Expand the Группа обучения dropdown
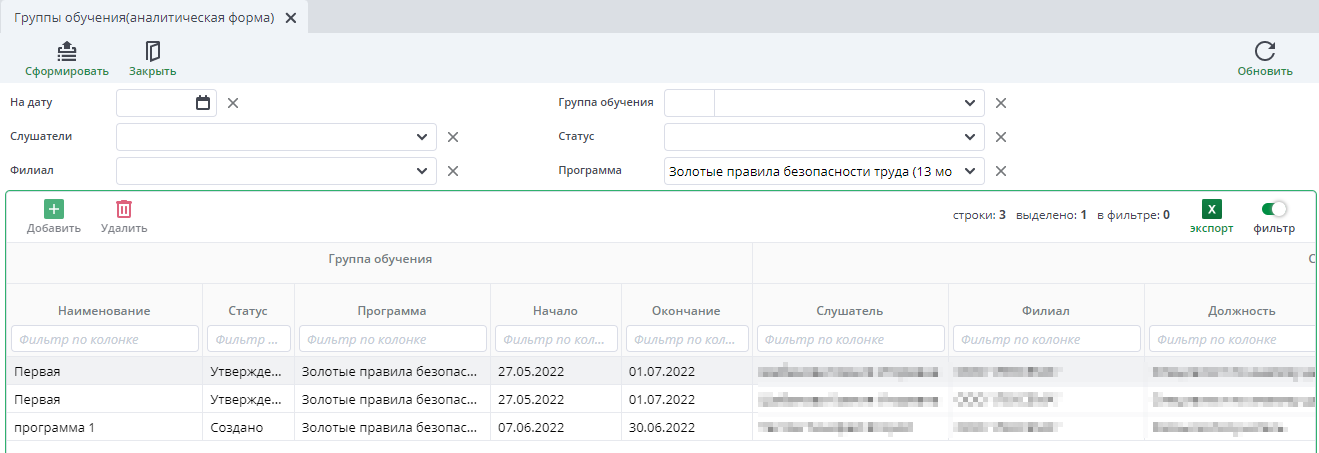 point(969,103)
